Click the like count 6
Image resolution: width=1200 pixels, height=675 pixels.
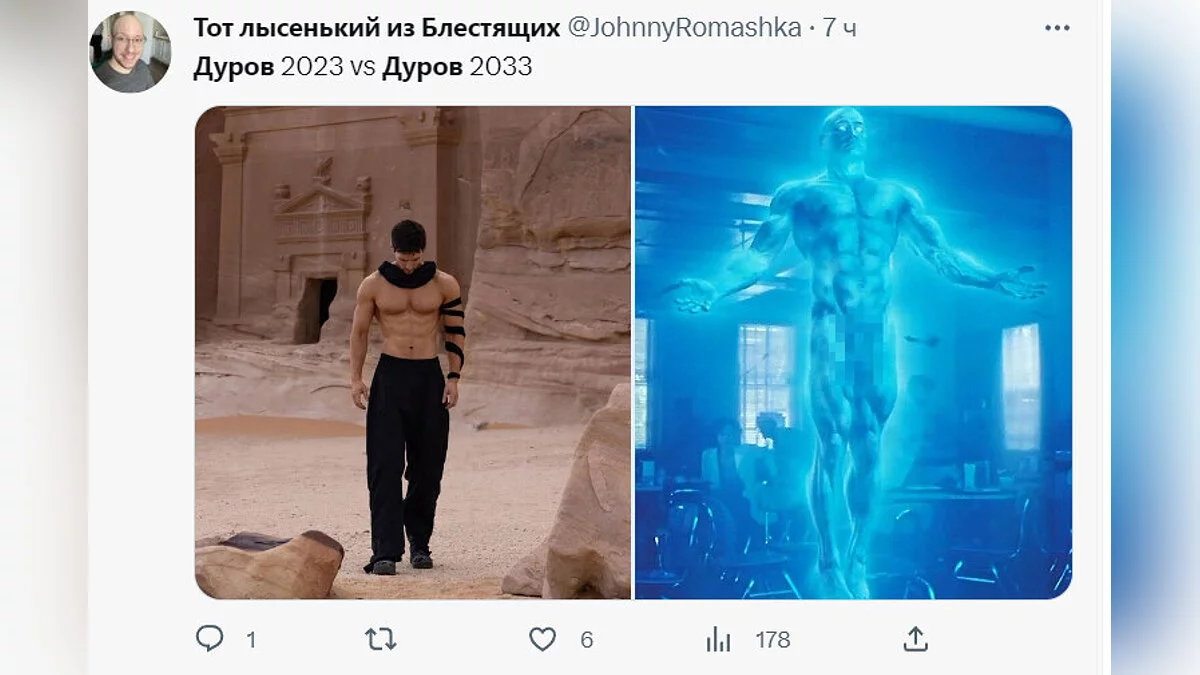click(x=587, y=640)
